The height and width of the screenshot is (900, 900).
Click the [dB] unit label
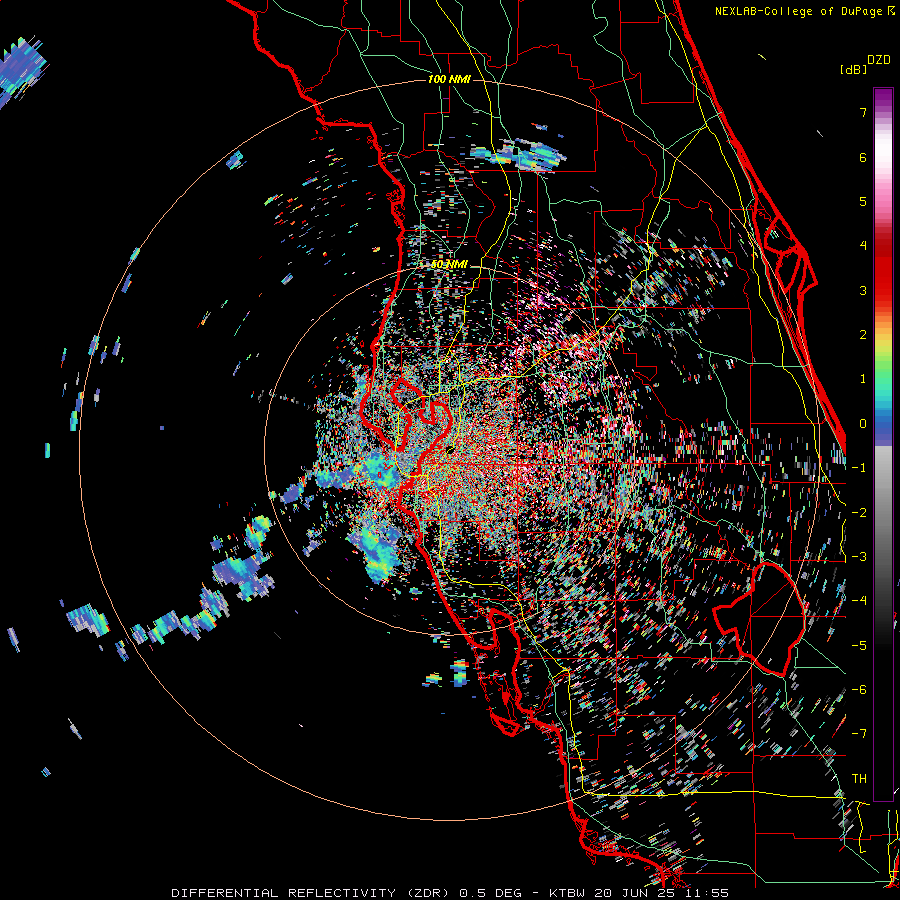point(853,69)
